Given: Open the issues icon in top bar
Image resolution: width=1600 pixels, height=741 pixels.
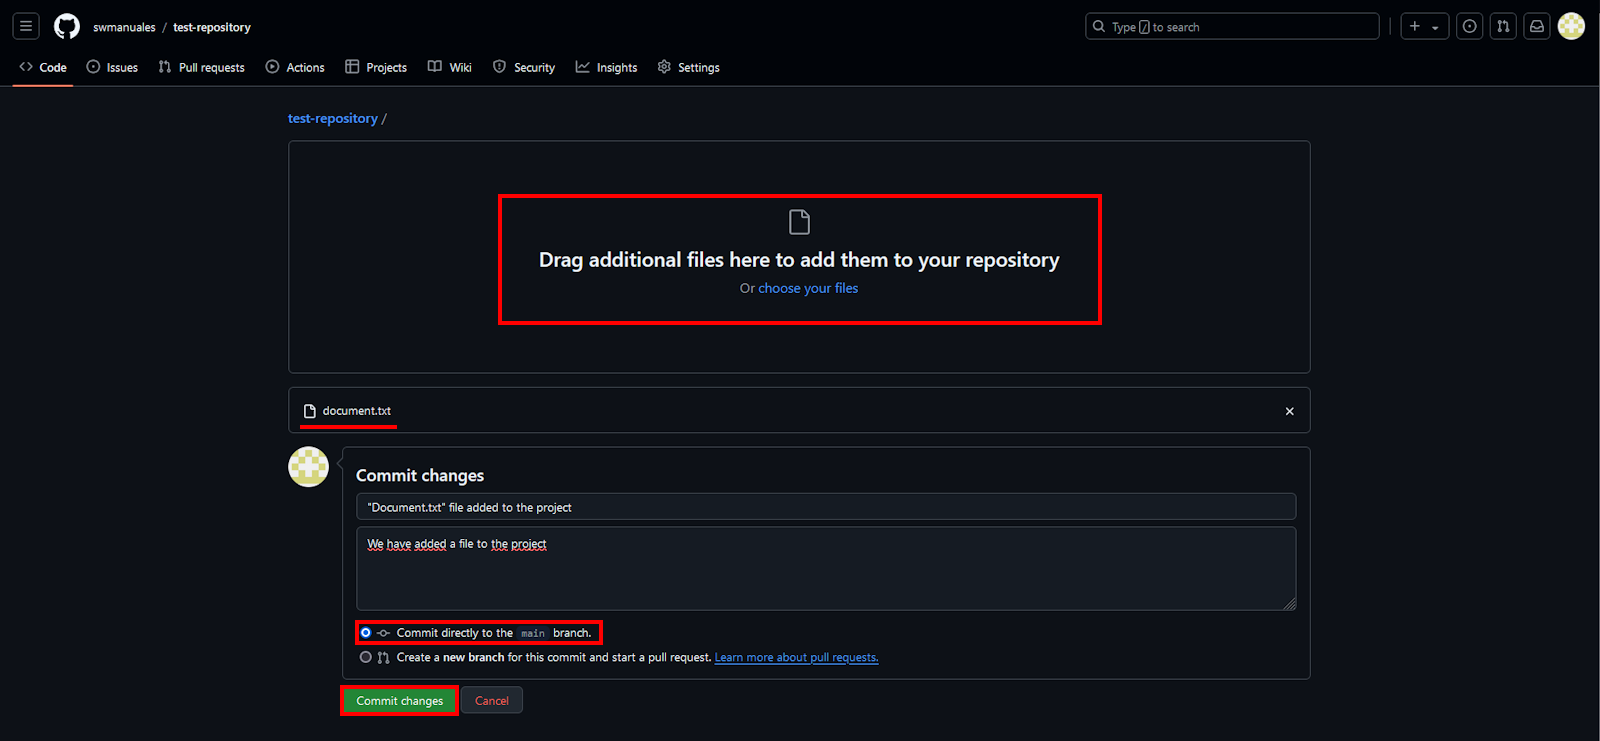Looking at the screenshot, I should (x=1469, y=27).
